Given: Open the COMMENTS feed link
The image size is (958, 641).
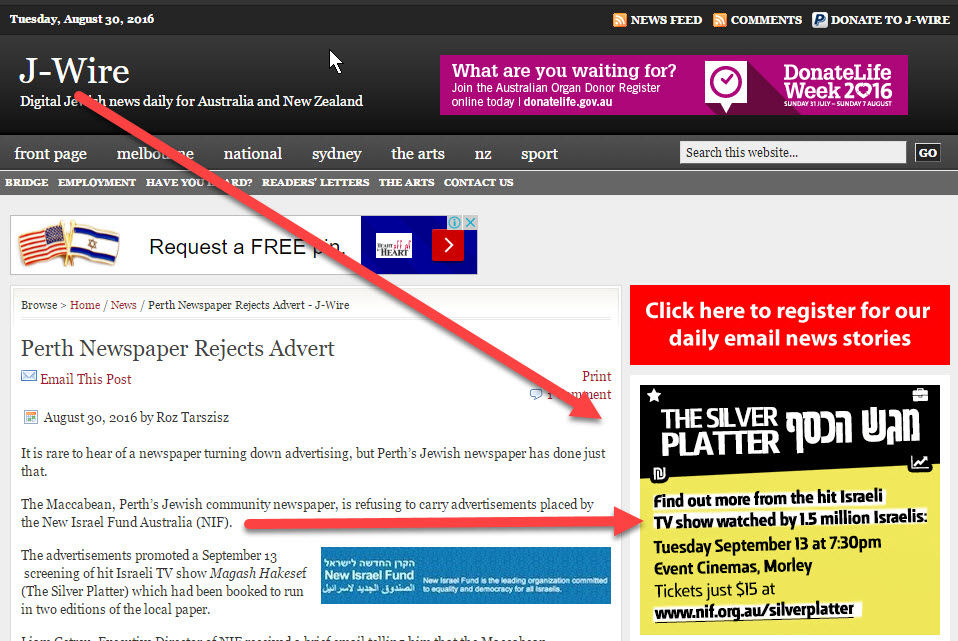Looking at the screenshot, I should 766,20.
